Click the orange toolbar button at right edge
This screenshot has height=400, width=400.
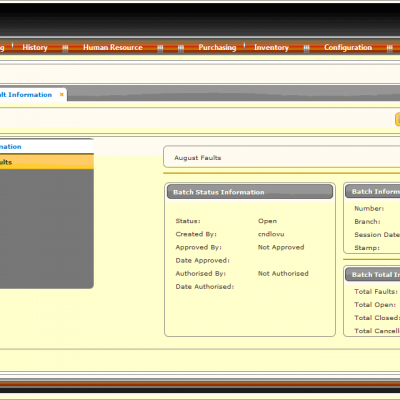coord(397,119)
